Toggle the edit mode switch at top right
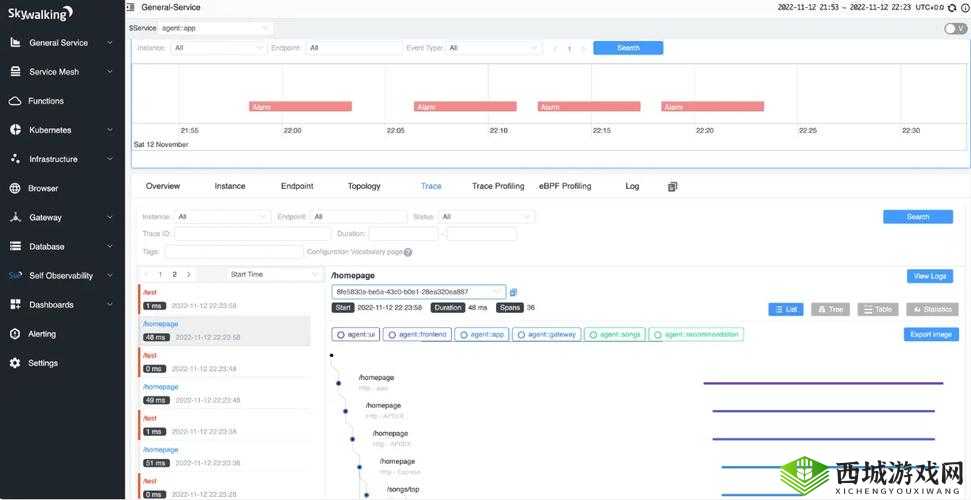 pyautogui.click(x=954, y=28)
